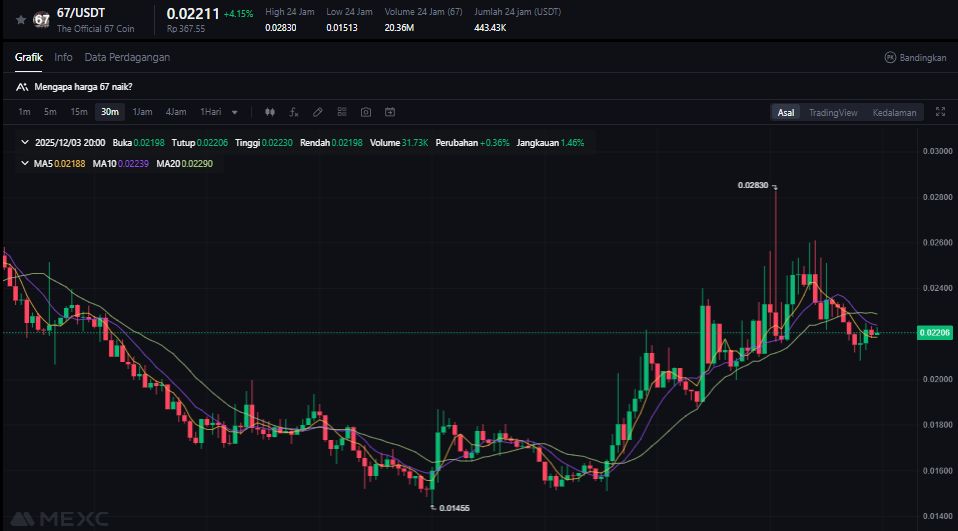Click the Bandingkan compare button
This screenshot has height=531, width=958.
[915, 58]
